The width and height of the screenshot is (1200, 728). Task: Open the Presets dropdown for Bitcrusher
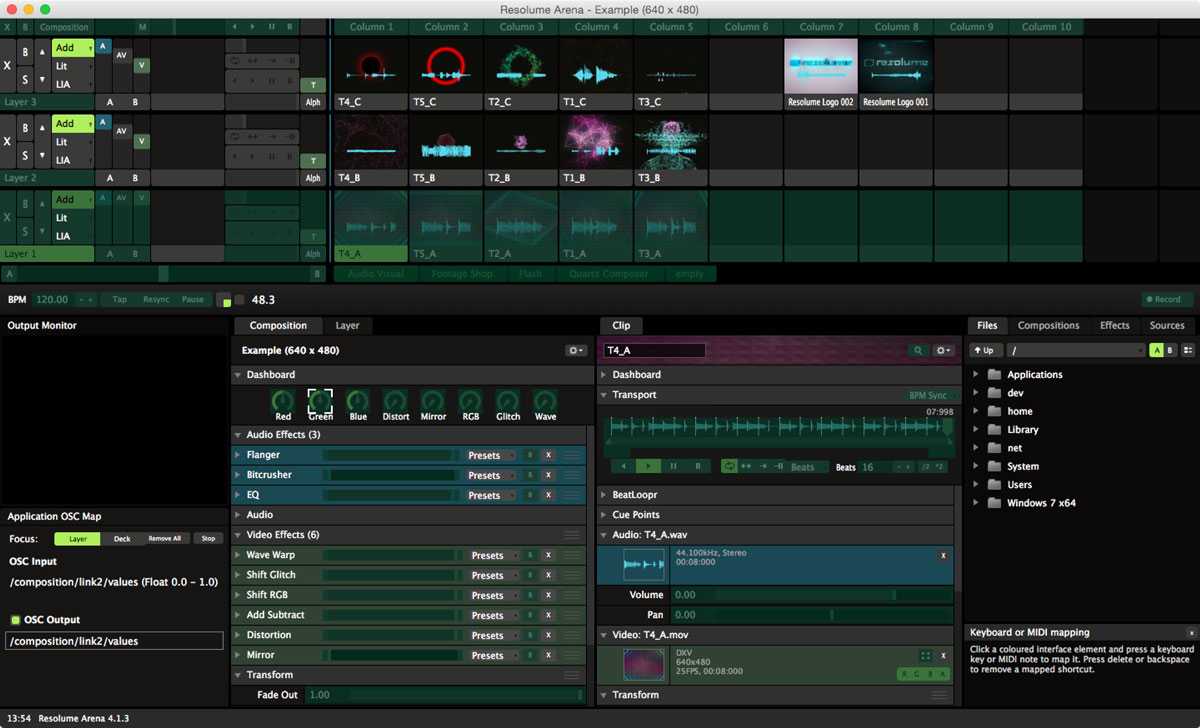pyautogui.click(x=491, y=475)
